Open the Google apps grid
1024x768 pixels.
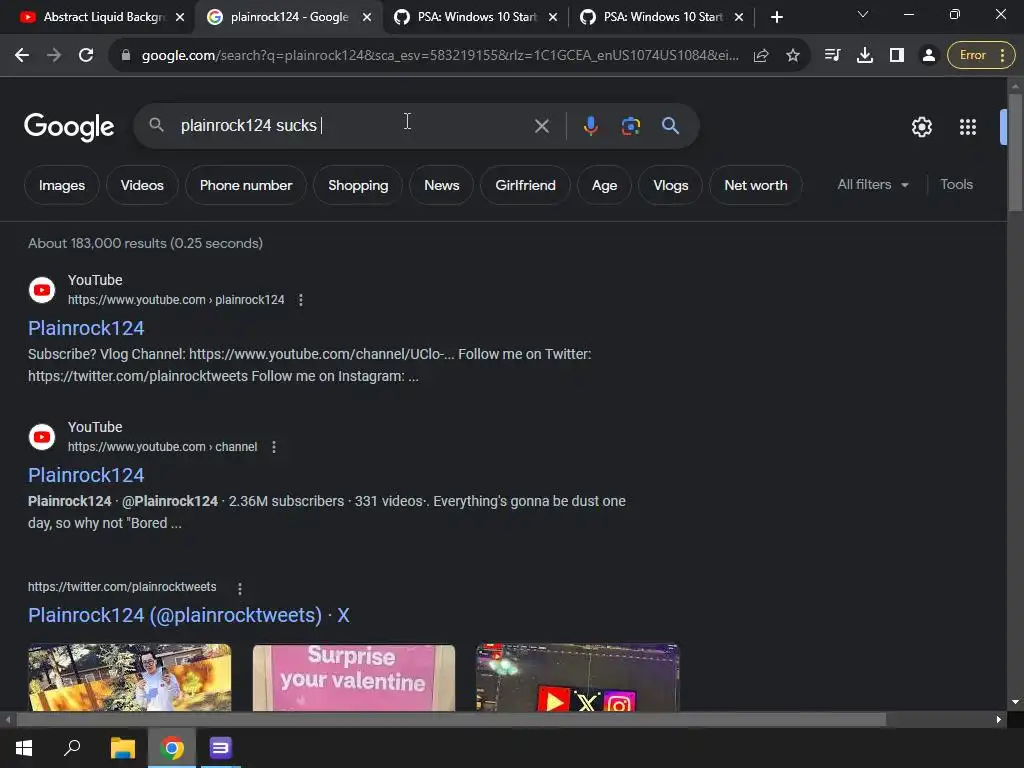coord(967,127)
